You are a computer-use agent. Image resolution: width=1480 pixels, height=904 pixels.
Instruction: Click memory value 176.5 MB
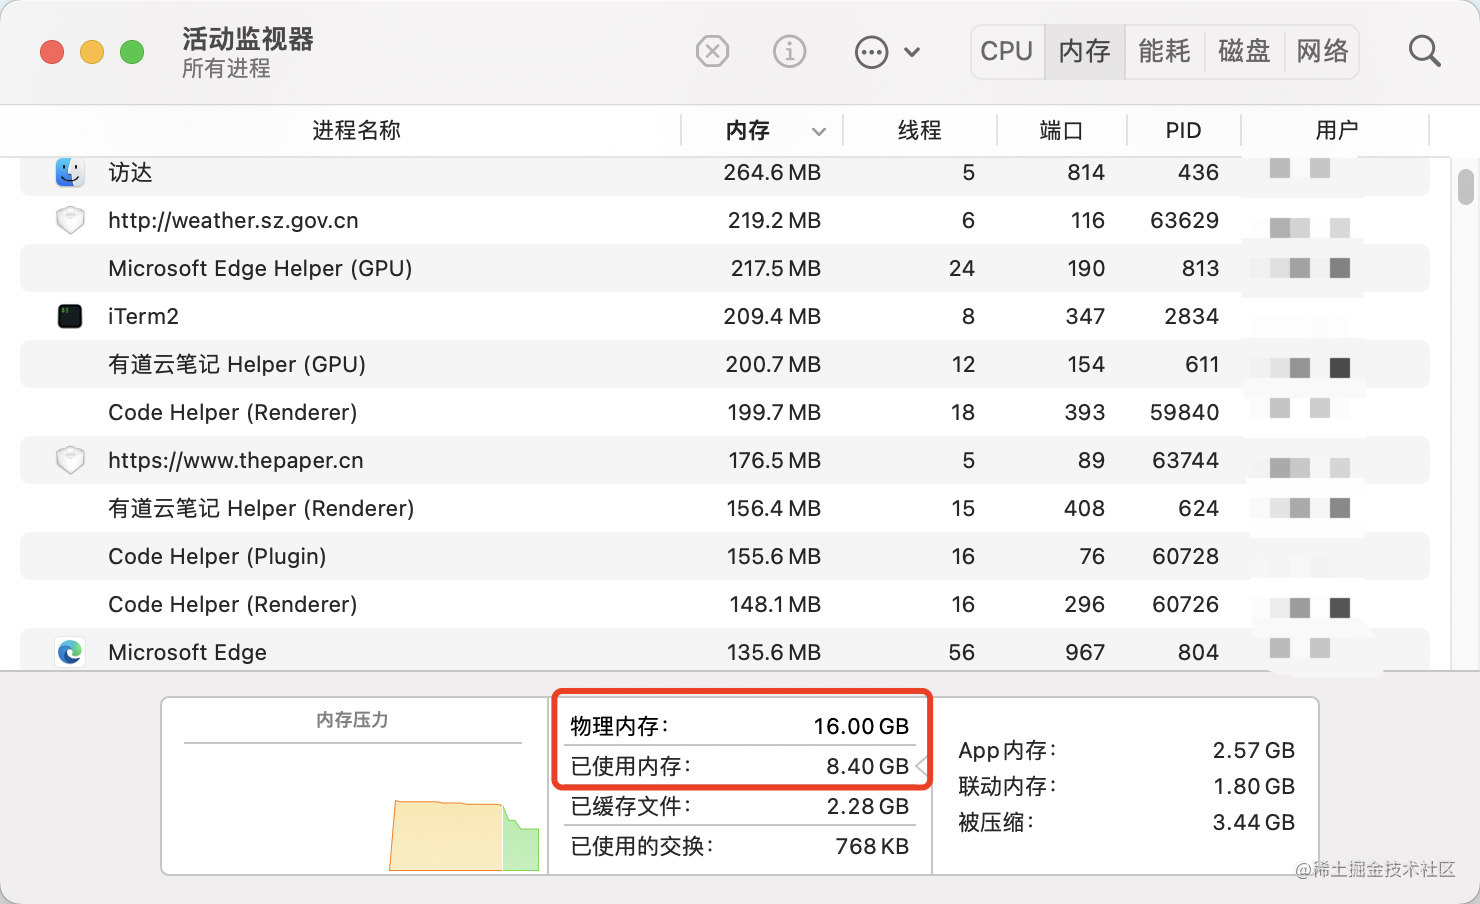tap(774, 460)
